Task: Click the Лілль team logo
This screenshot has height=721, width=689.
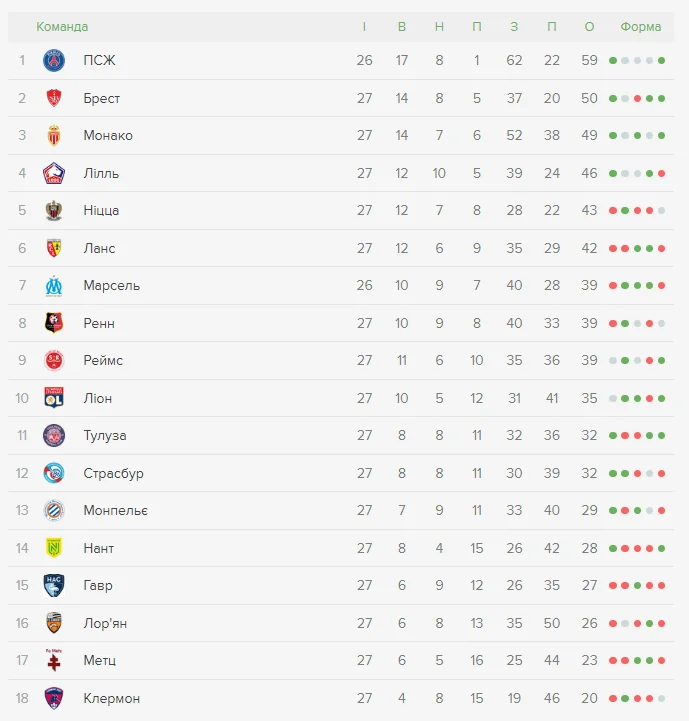Action: tap(54, 173)
